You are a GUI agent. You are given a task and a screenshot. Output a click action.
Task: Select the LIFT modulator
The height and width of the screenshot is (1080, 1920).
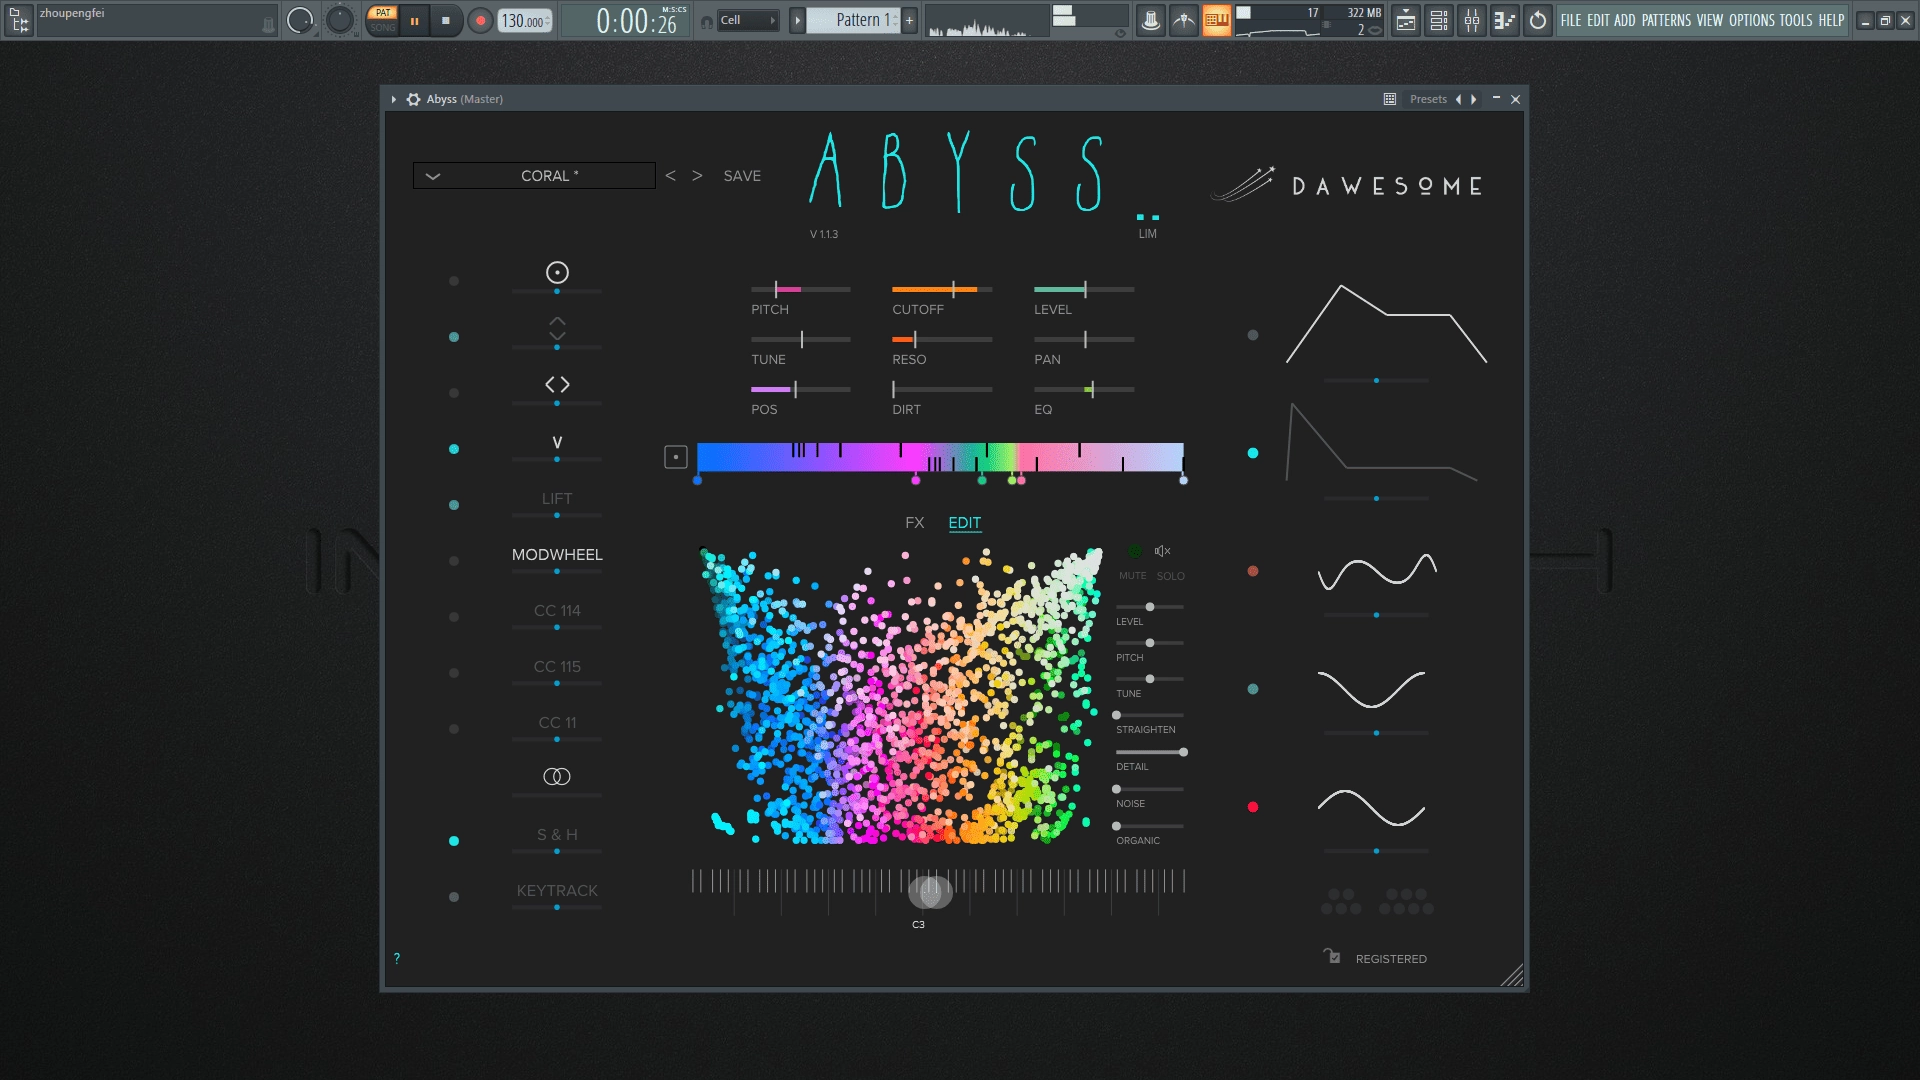[557, 498]
